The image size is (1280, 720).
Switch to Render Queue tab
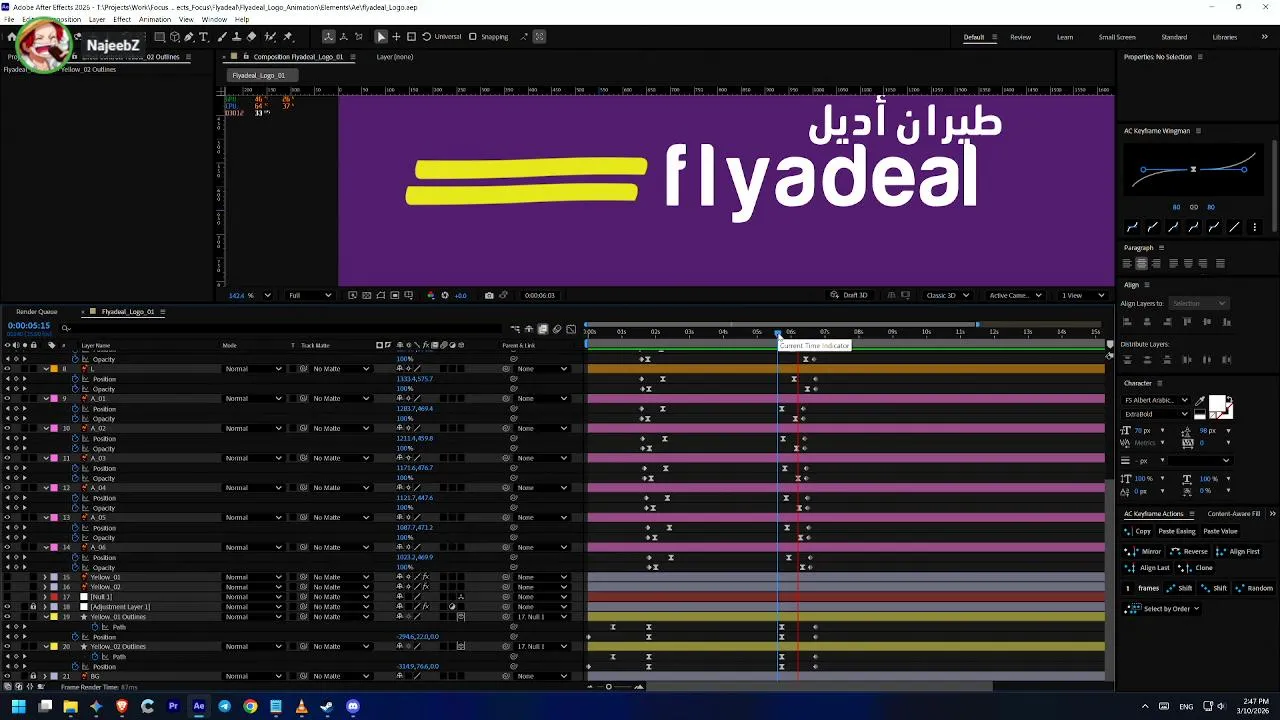coord(37,312)
